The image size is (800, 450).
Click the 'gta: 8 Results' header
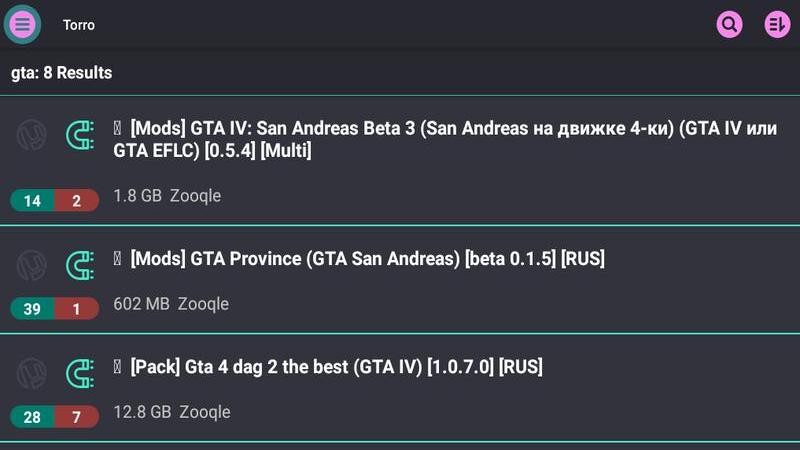[62, 73]
